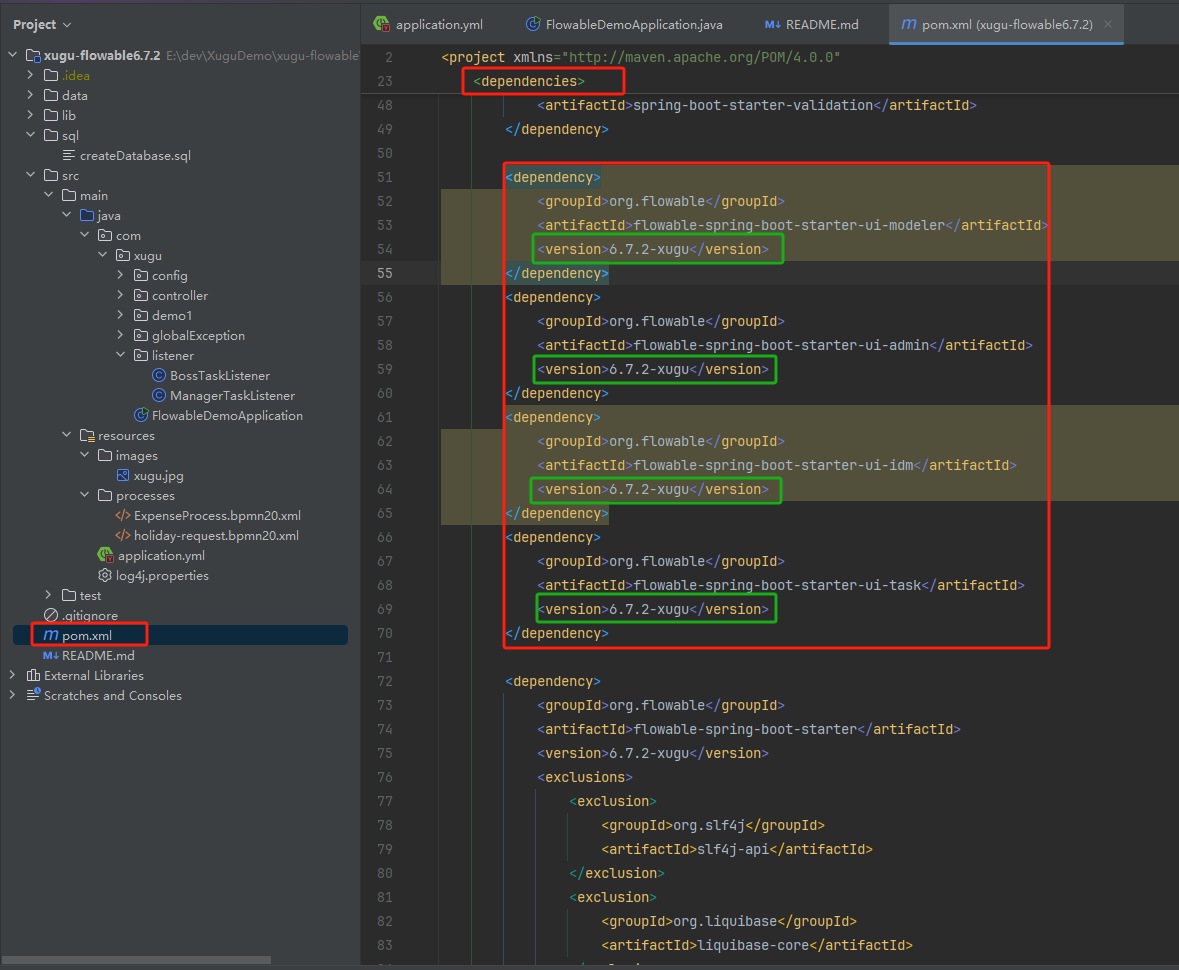Open FlowableDemoApplication class in tree
The width and height of the screenshot is (1179, 970).
tap(227, 416)
